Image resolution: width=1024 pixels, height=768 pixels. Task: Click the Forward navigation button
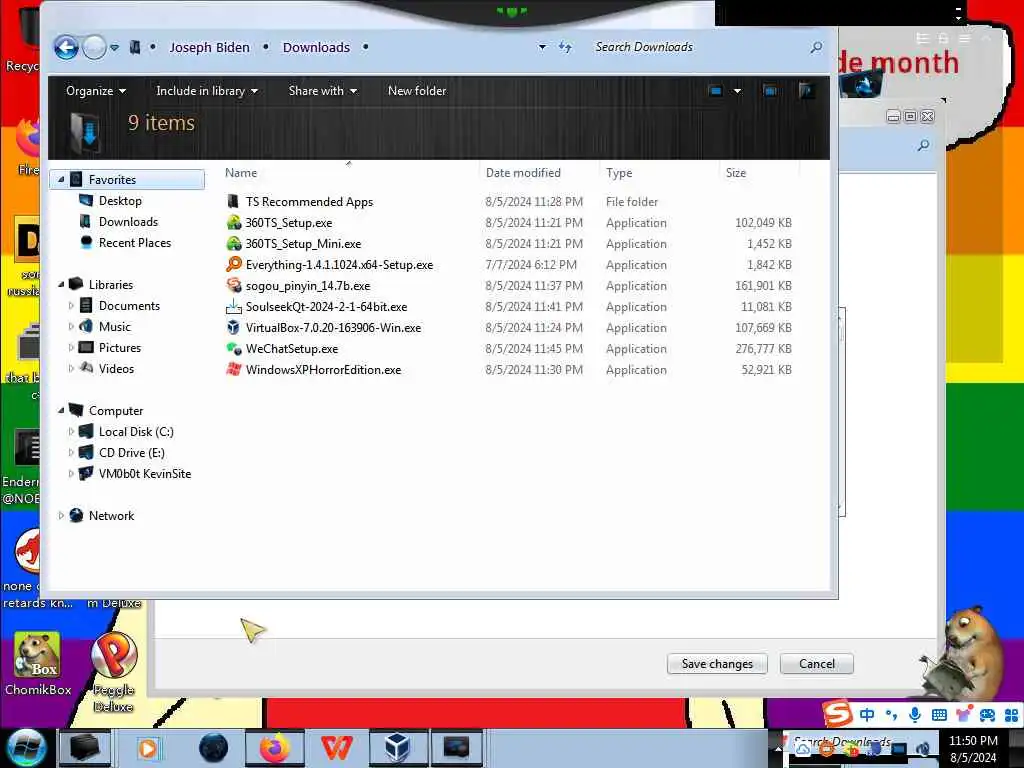tap(95, 47)
